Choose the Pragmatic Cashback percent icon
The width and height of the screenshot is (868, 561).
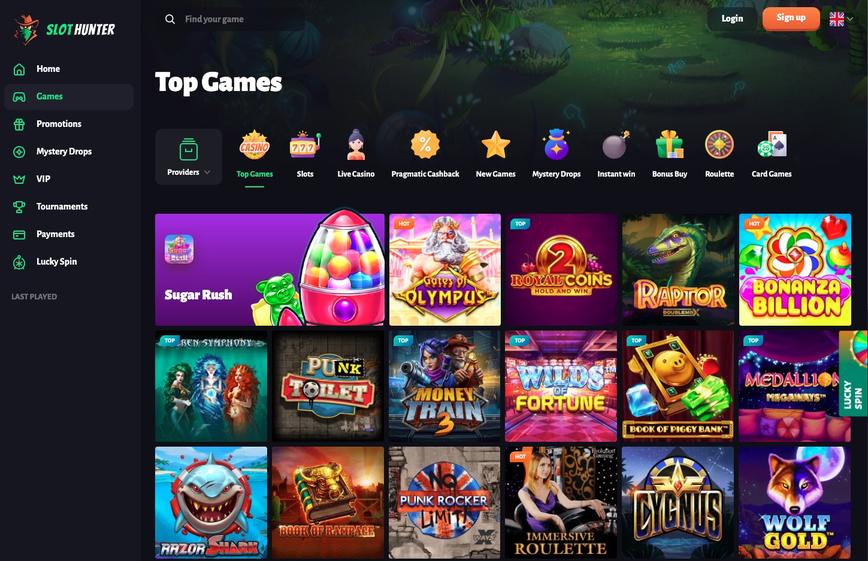425,145
